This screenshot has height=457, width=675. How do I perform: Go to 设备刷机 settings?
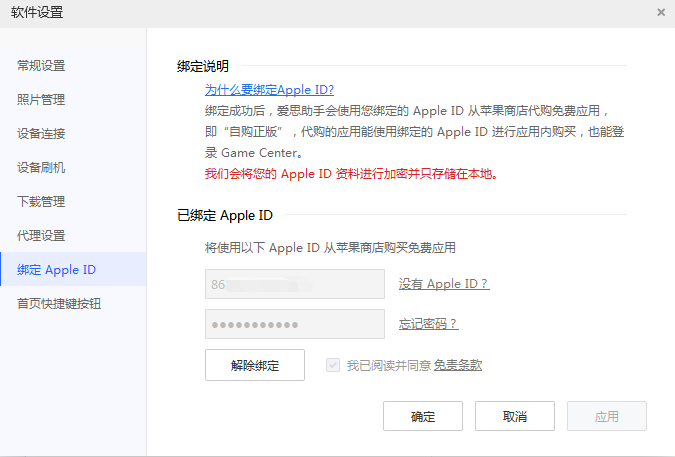(41, 168)
